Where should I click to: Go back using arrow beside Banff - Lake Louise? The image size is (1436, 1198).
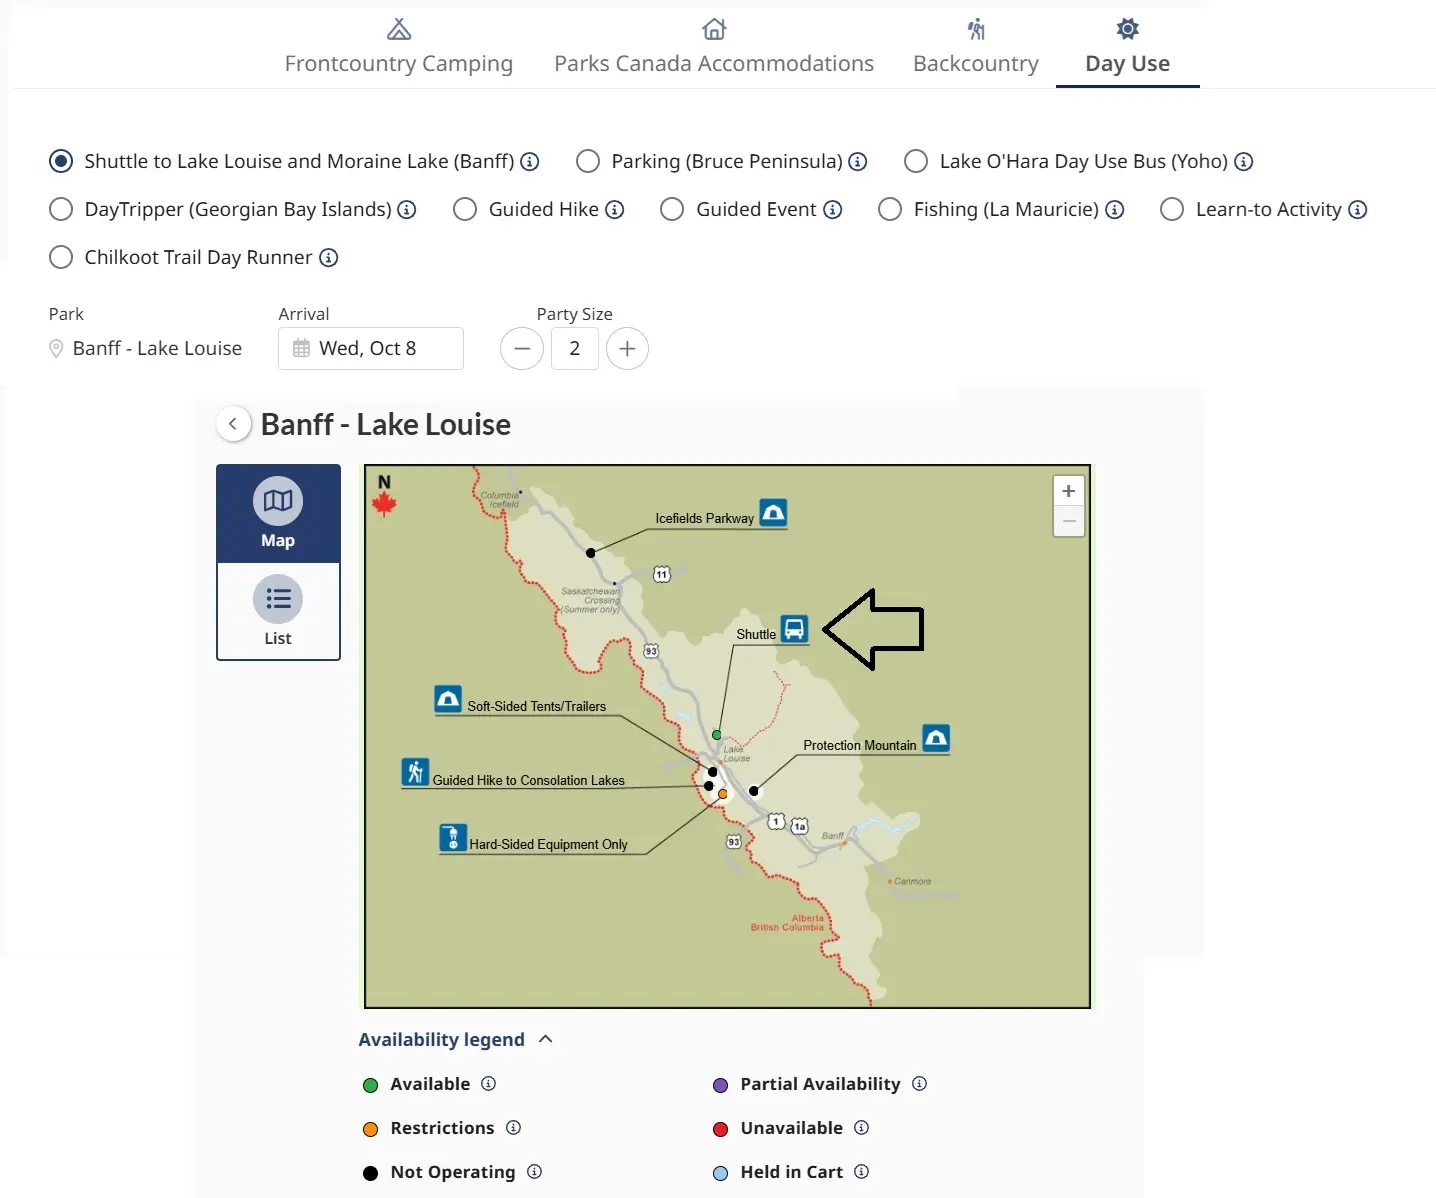coord(233,424)
